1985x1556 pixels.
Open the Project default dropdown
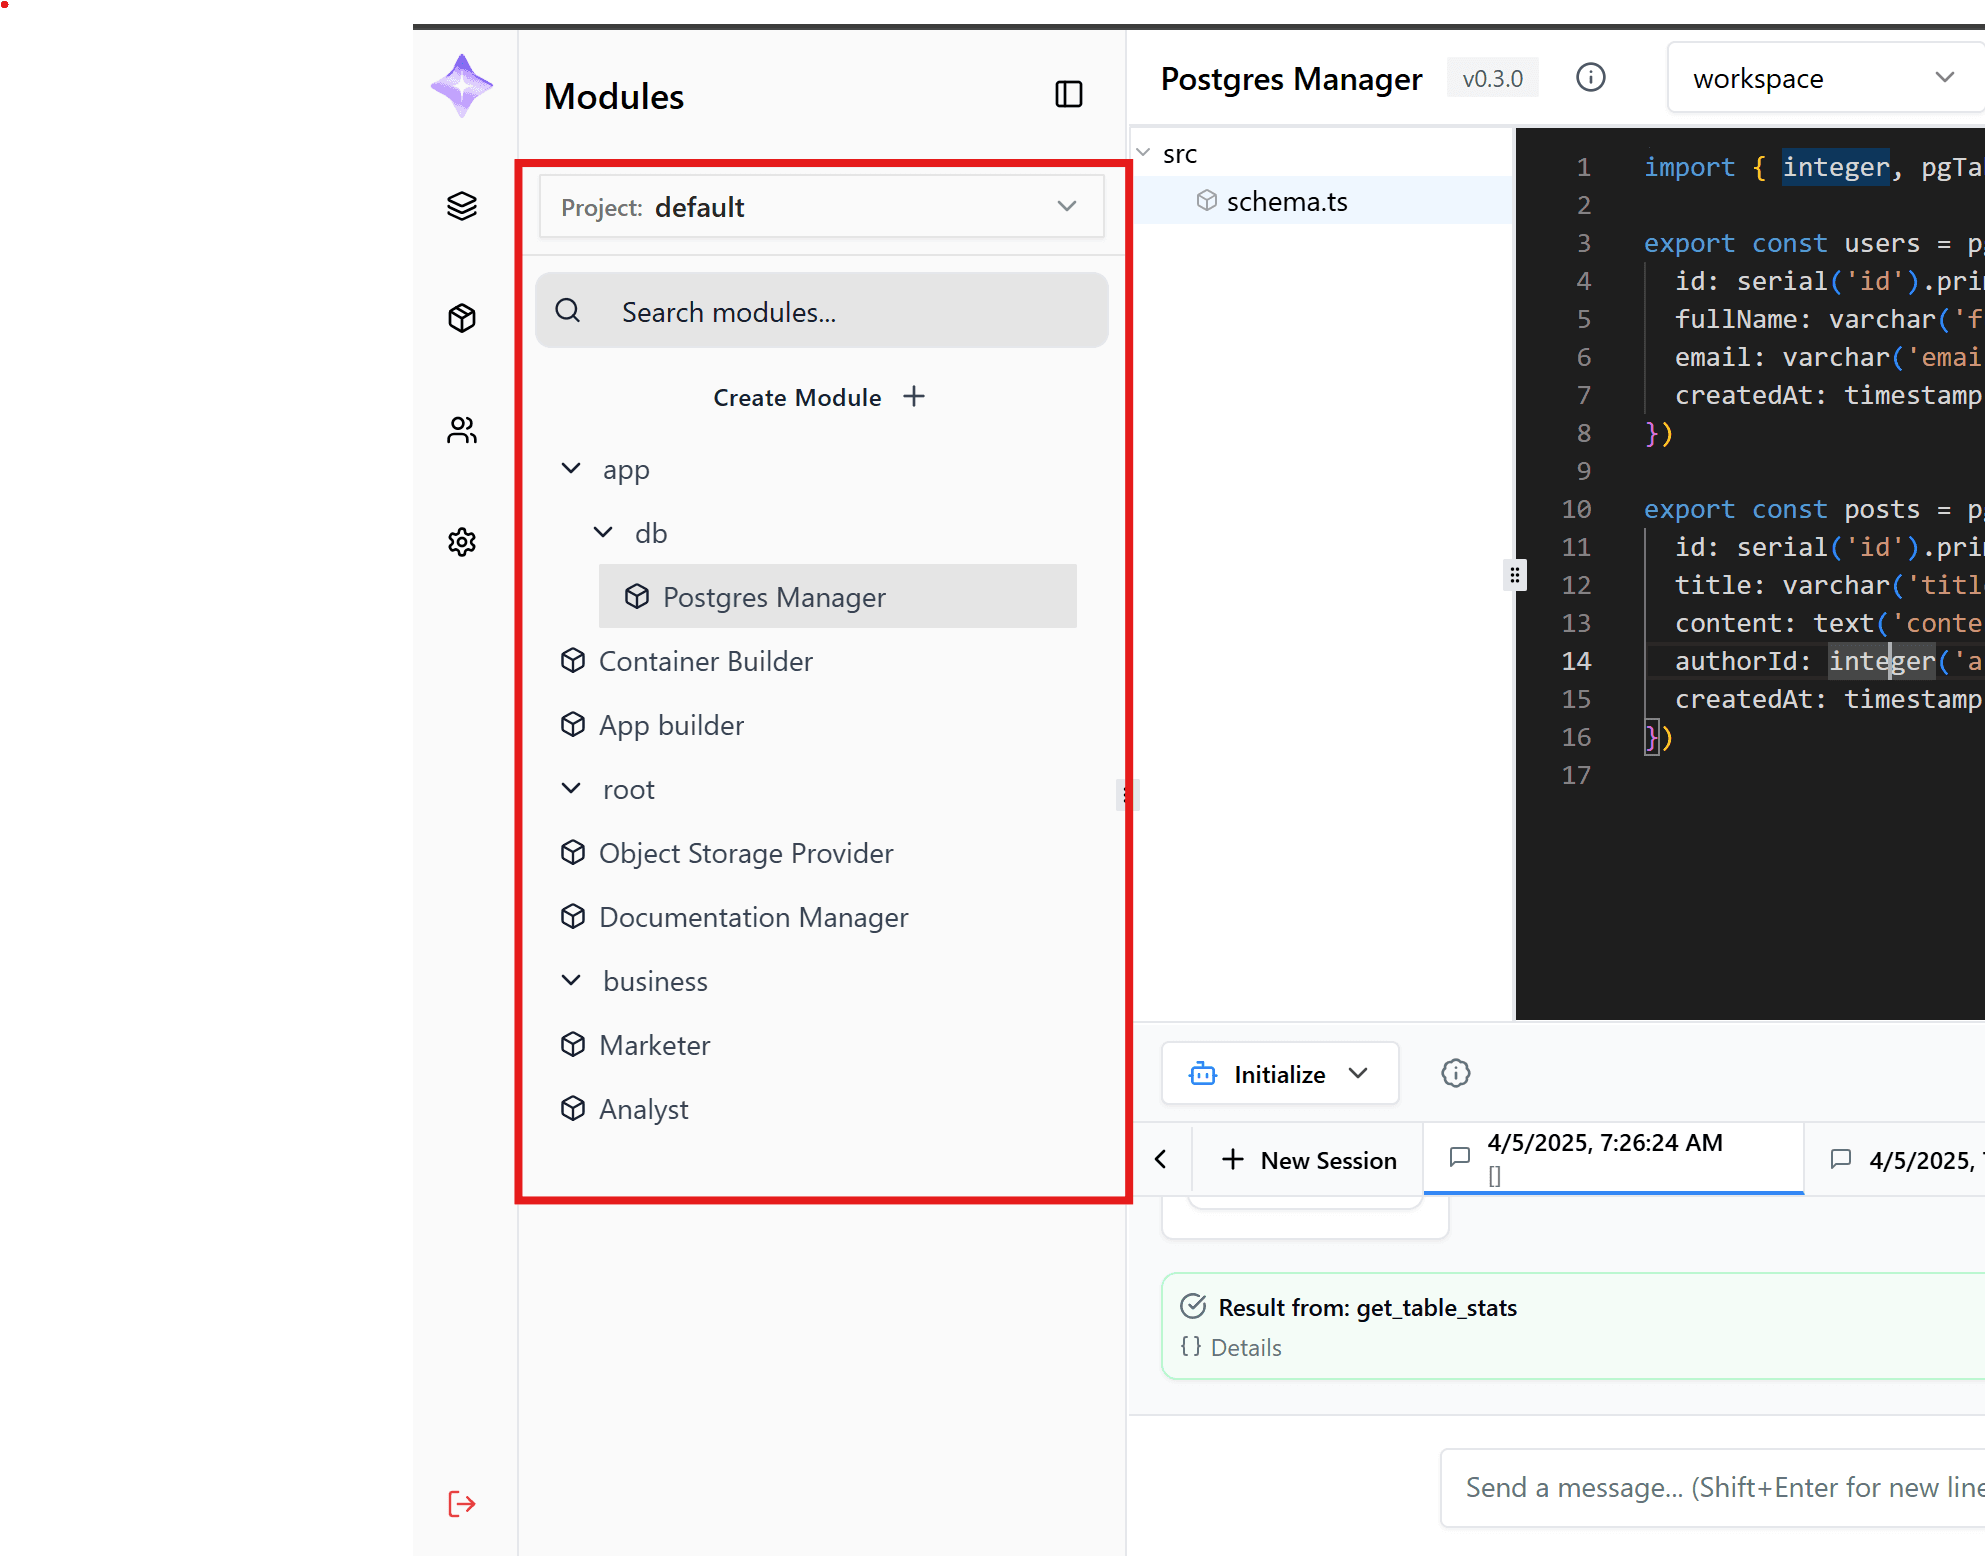821,207
